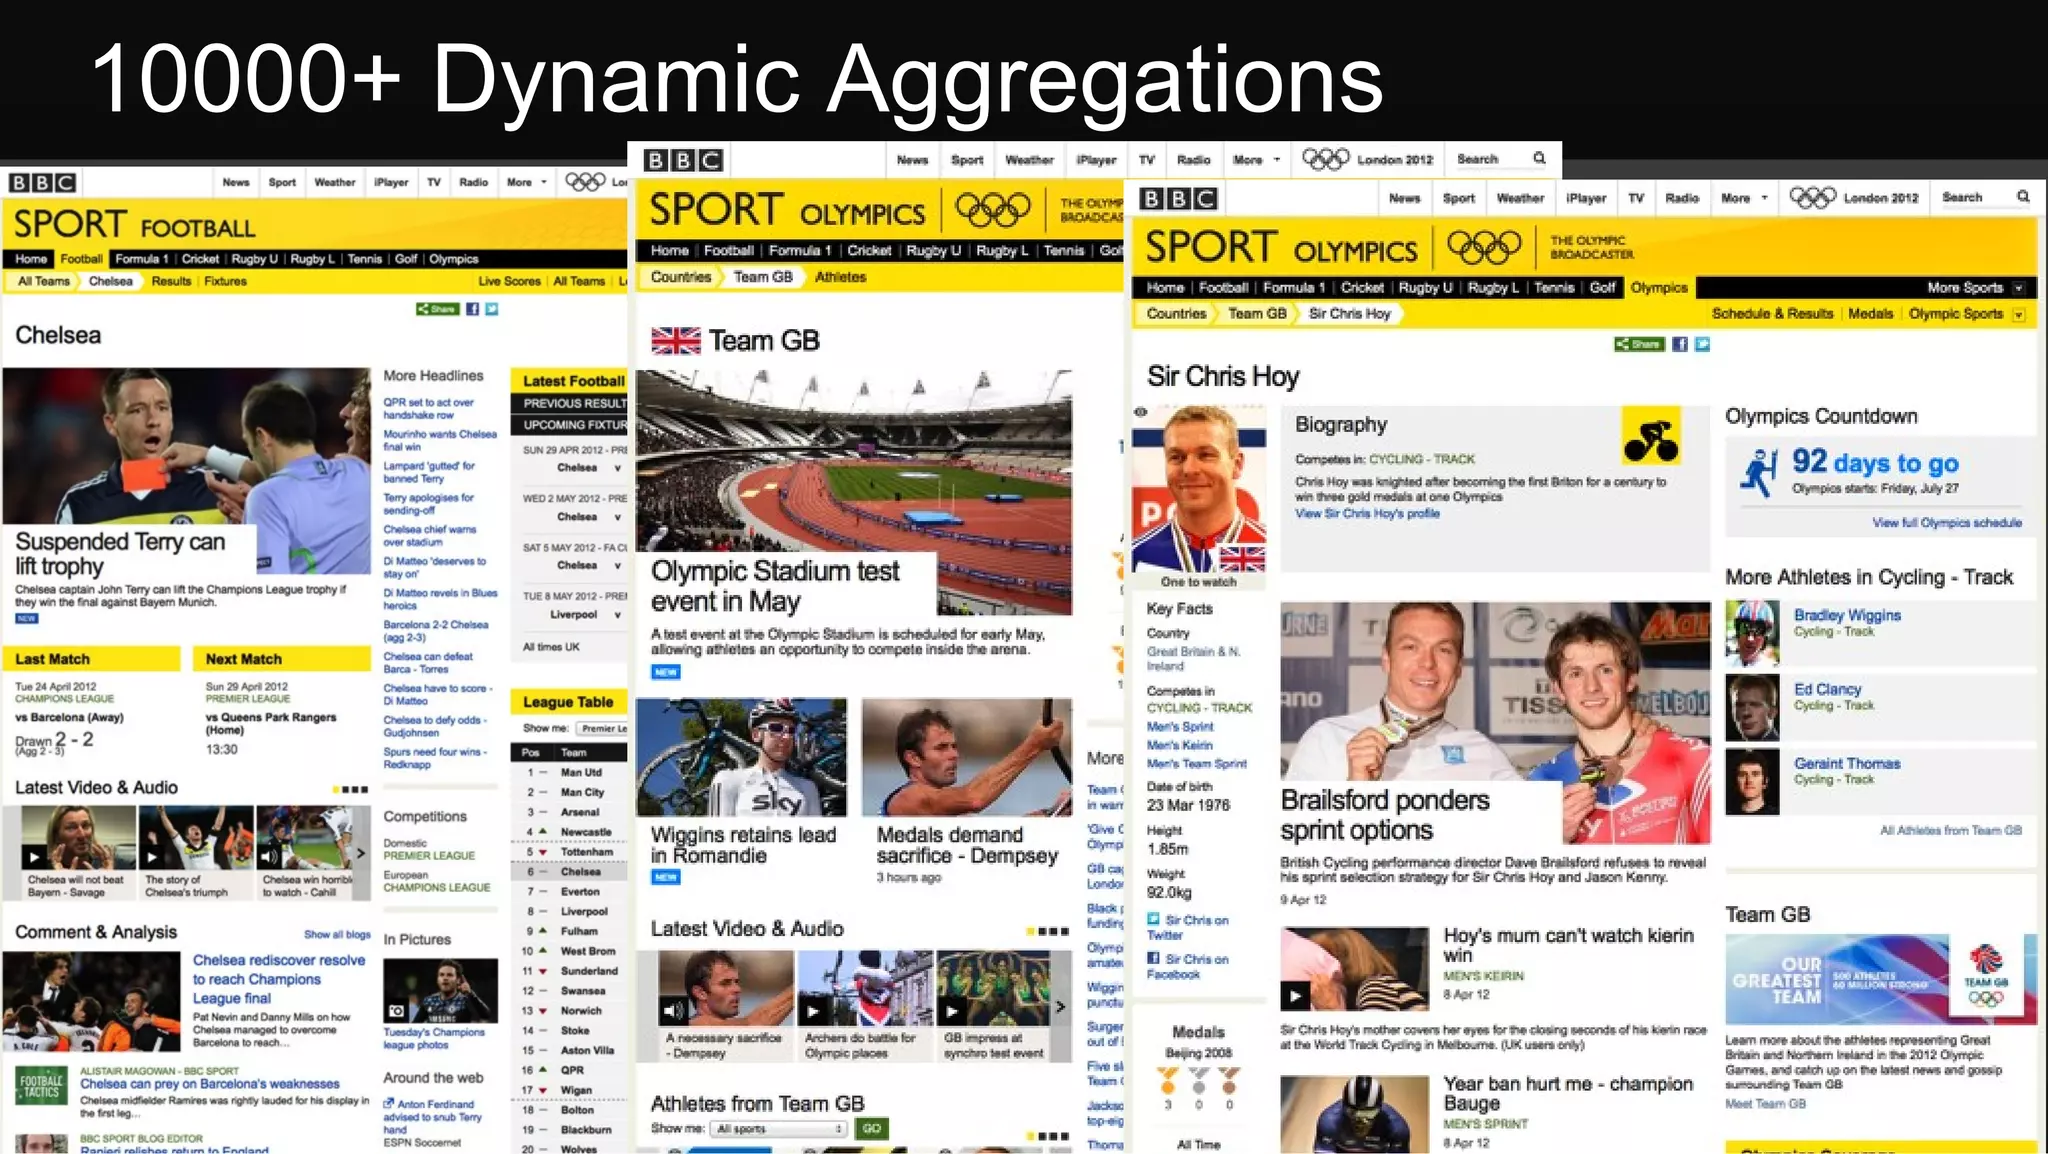Click search magnifier icon on the Team GB page
Viewport: 2048px width, 1154px height.
(1539, 158)
